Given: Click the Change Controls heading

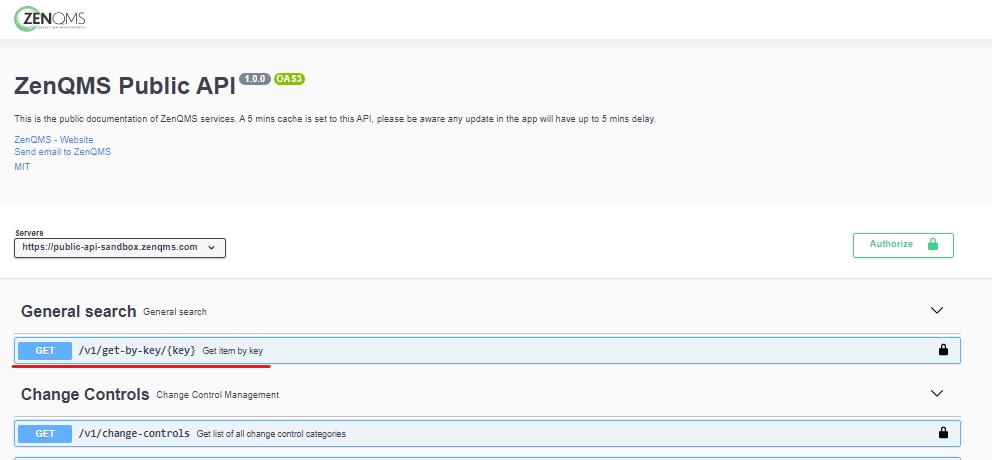Looking at the screenshot, I should (x=85, y=394).
